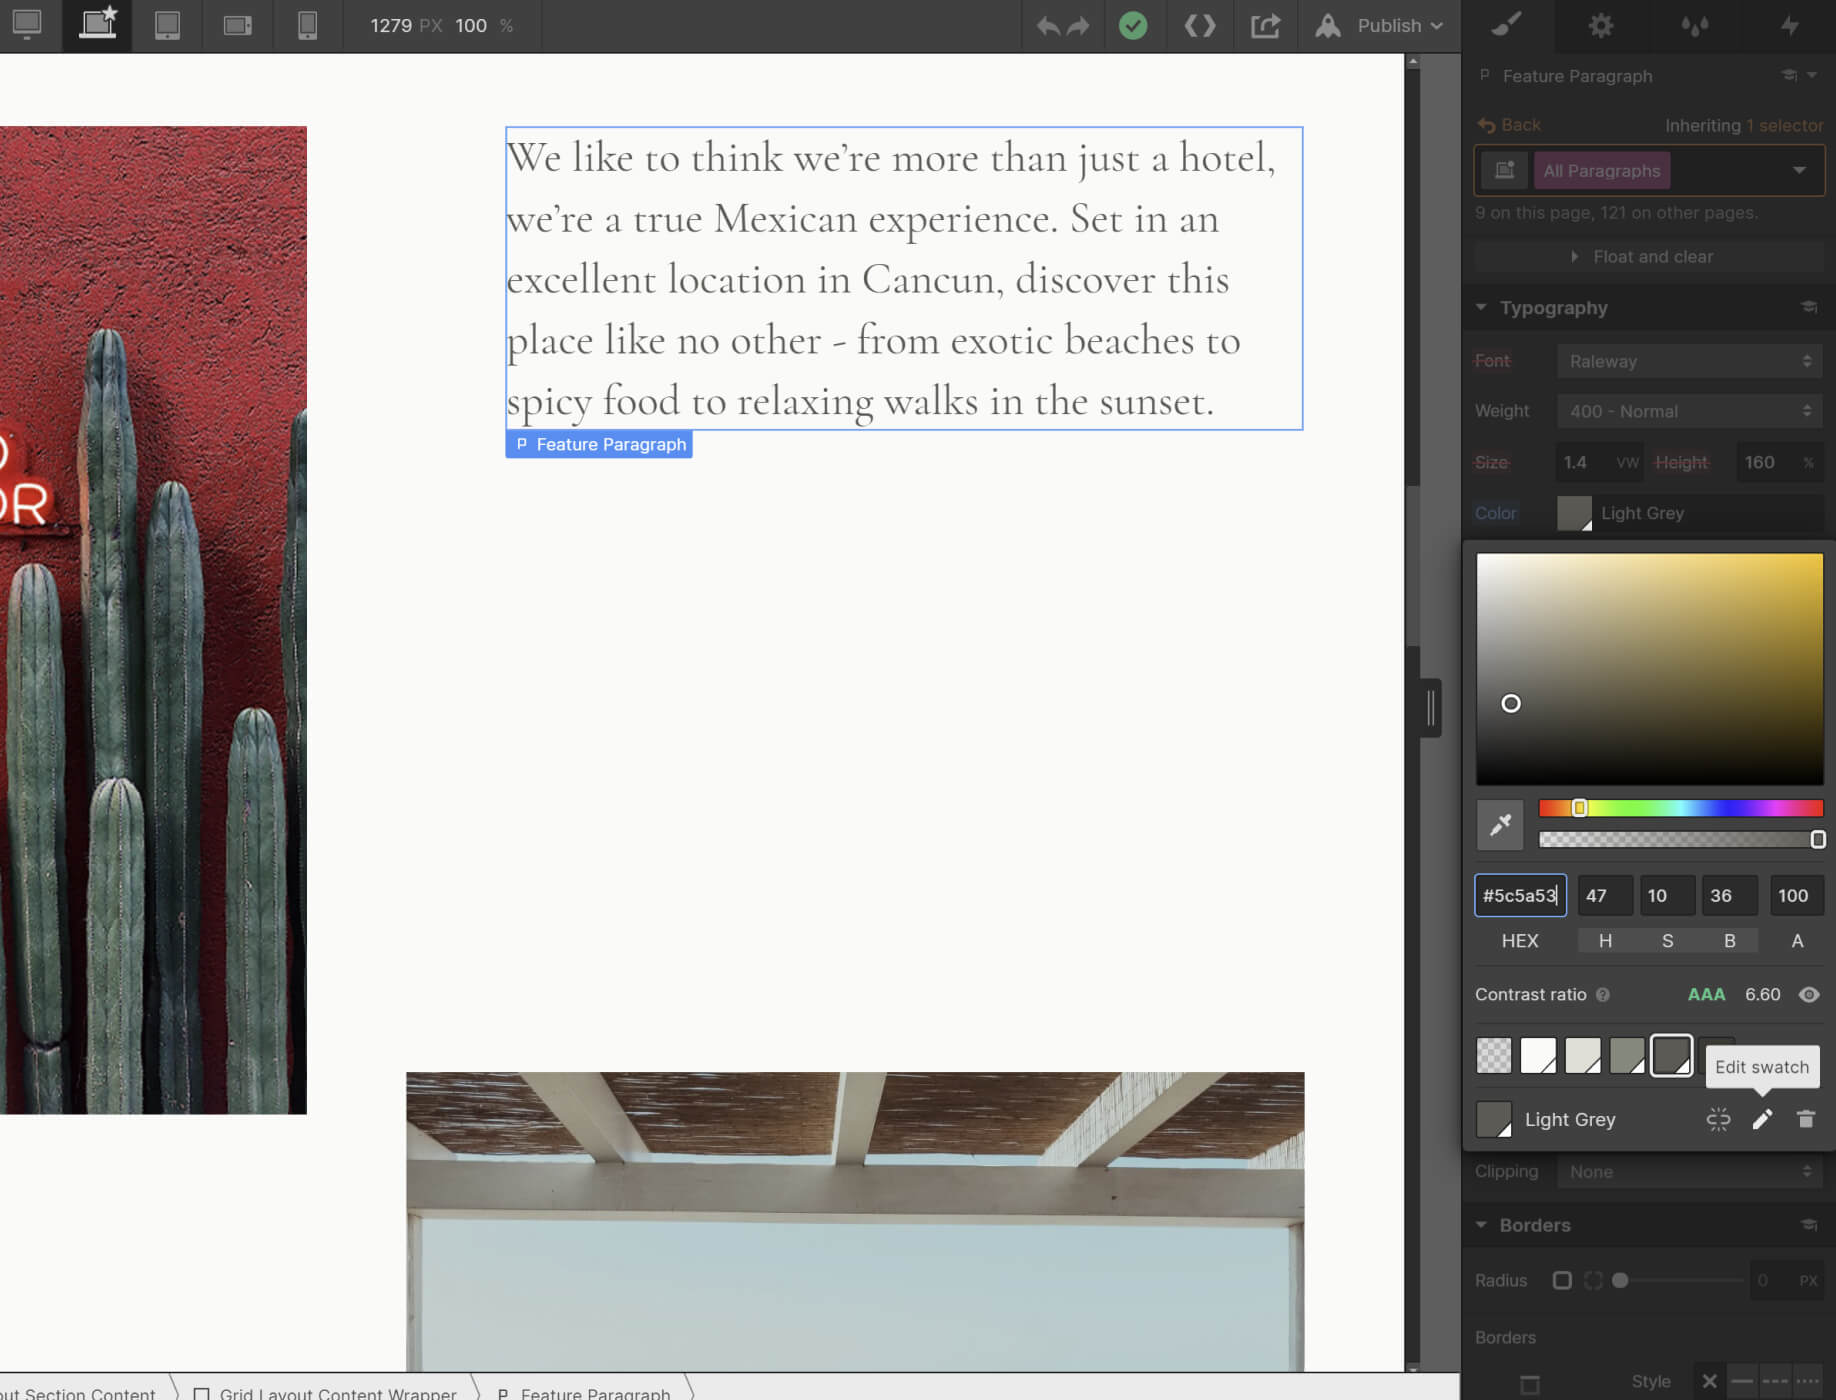The height and width of the screenshot is (1400, 1836).
Task: Open the code export icon
Action: tap(1200, 26)
